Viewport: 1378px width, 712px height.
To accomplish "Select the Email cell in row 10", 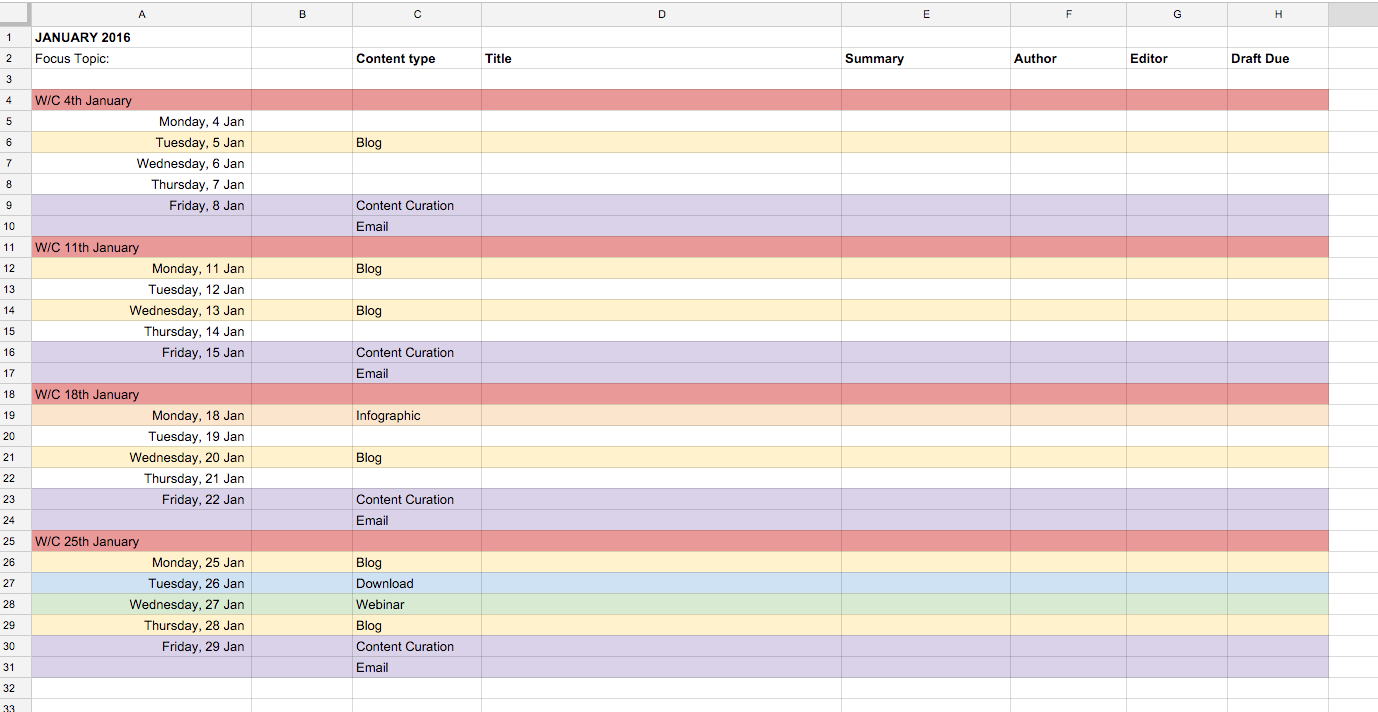I will 416,227.
